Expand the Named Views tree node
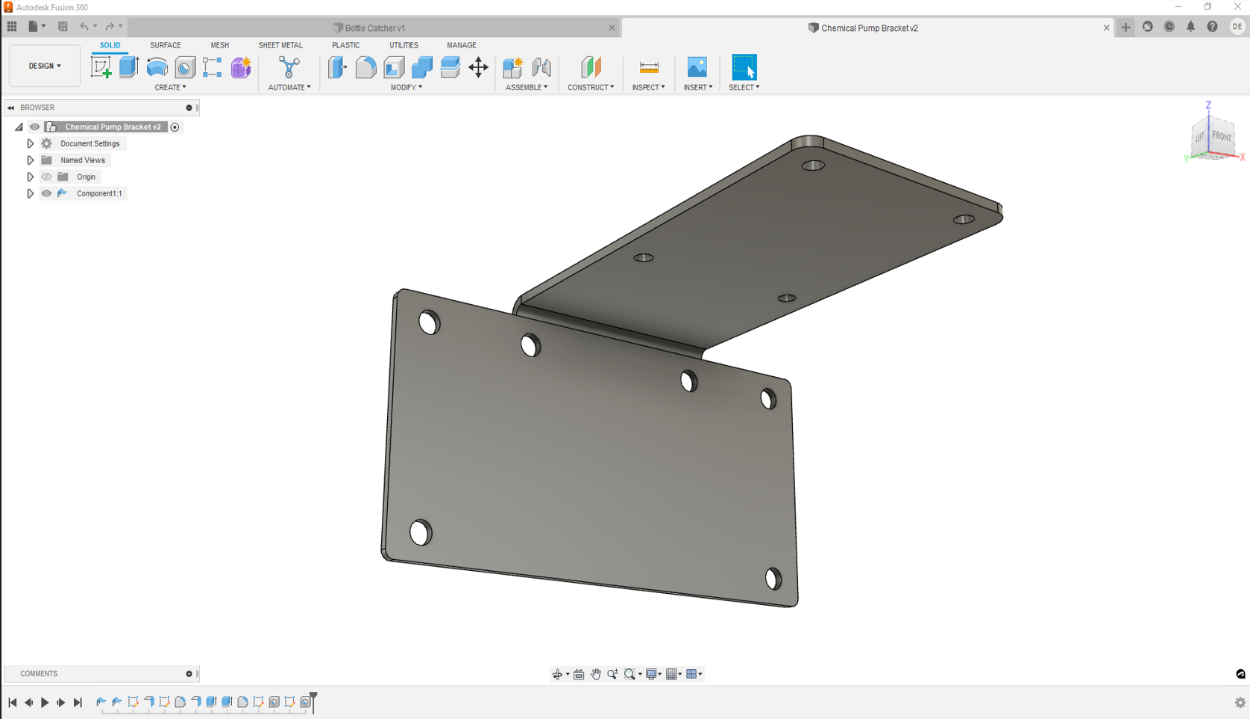 coord(30,160)
